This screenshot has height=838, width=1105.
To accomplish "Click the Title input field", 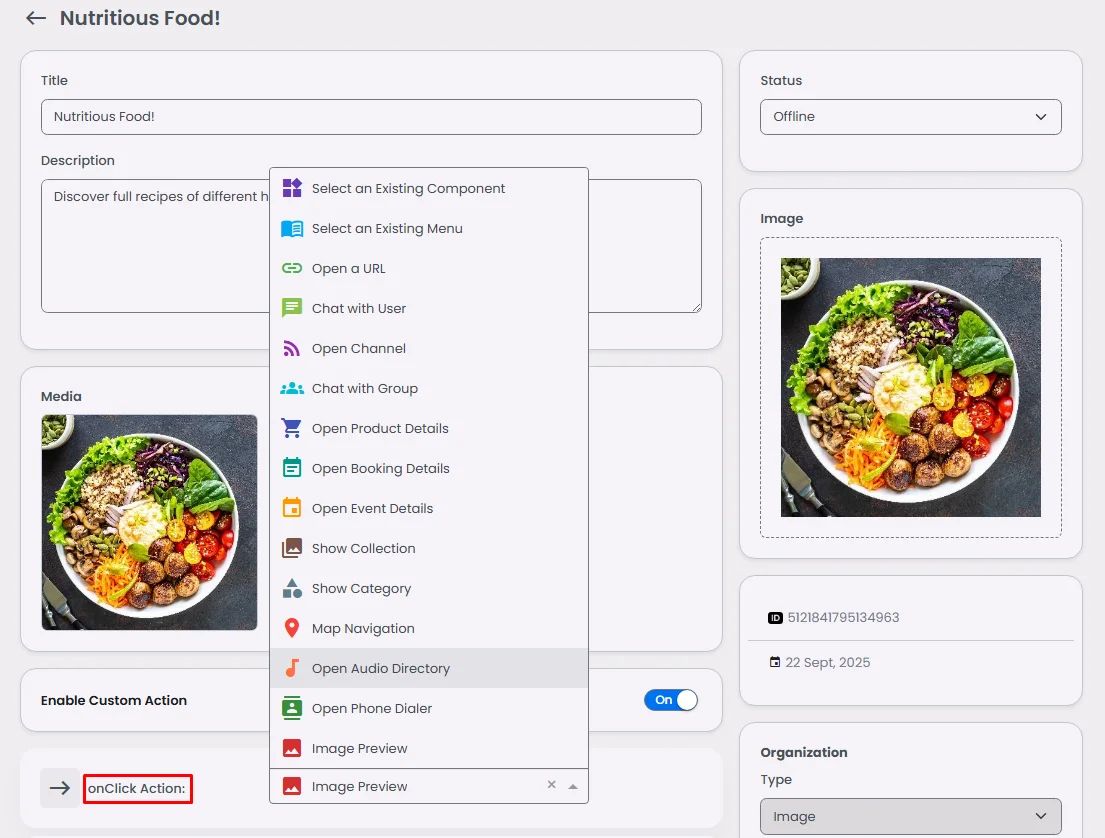I will 371,117.
